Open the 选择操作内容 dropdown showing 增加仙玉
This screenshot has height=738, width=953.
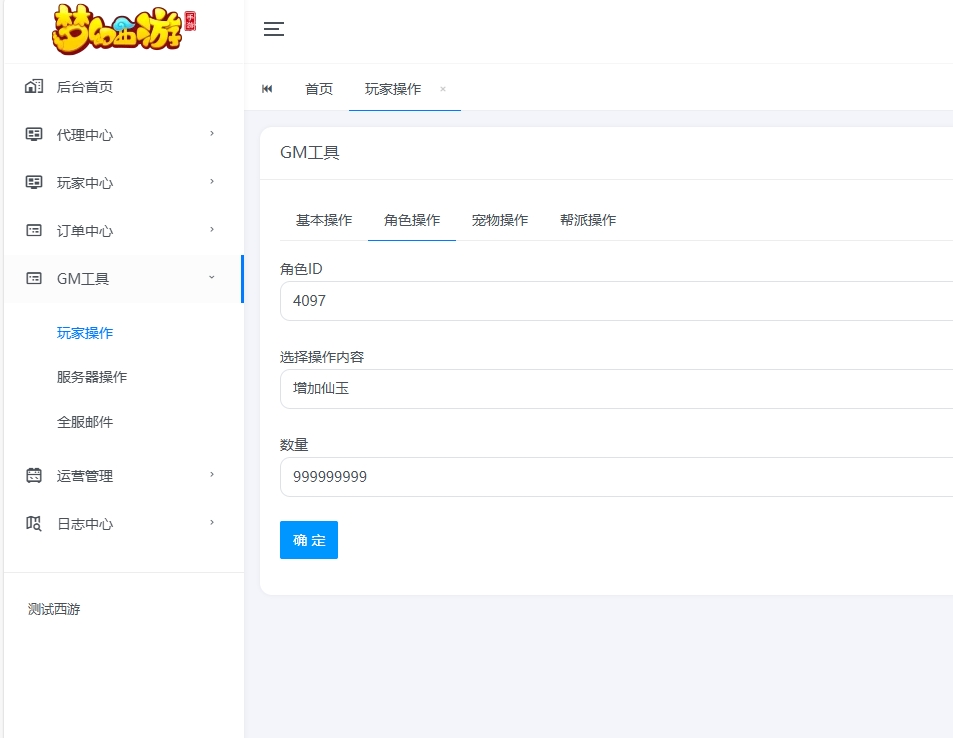pos(616,389)
